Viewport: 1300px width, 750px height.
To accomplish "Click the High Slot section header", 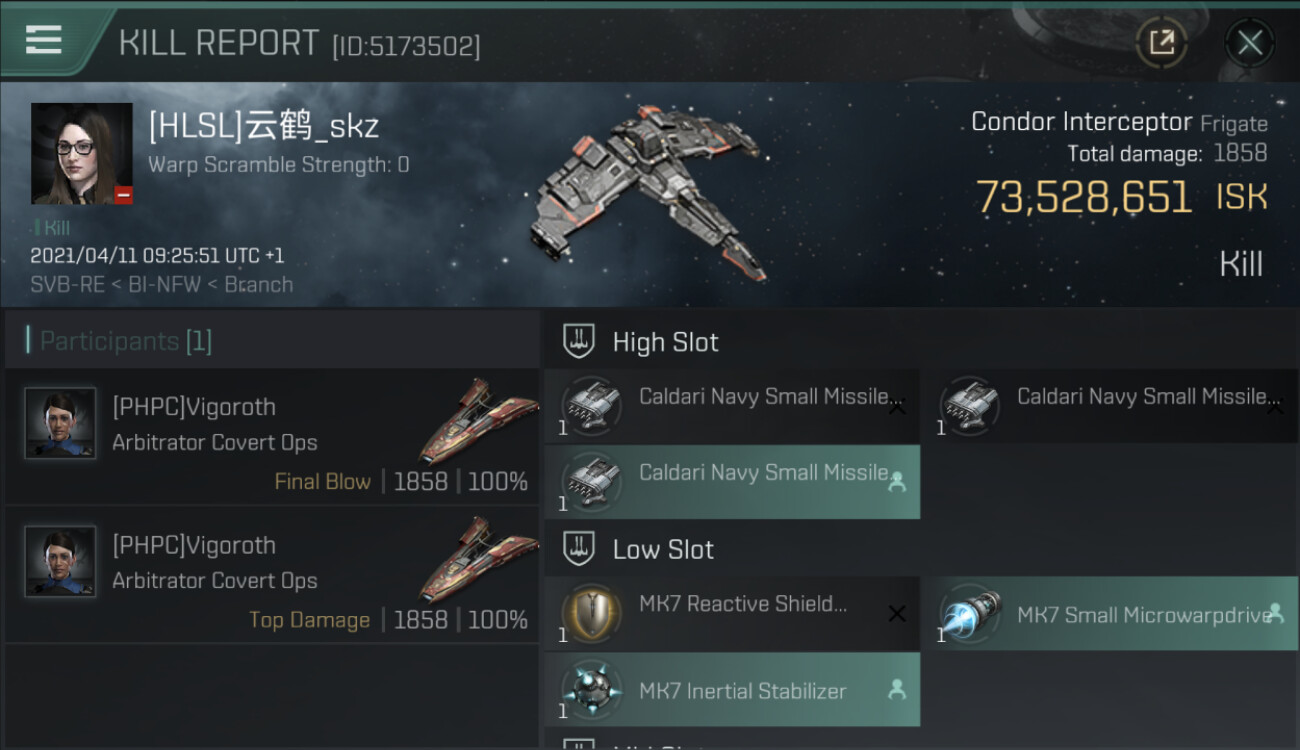I will [x=665, y=342].
